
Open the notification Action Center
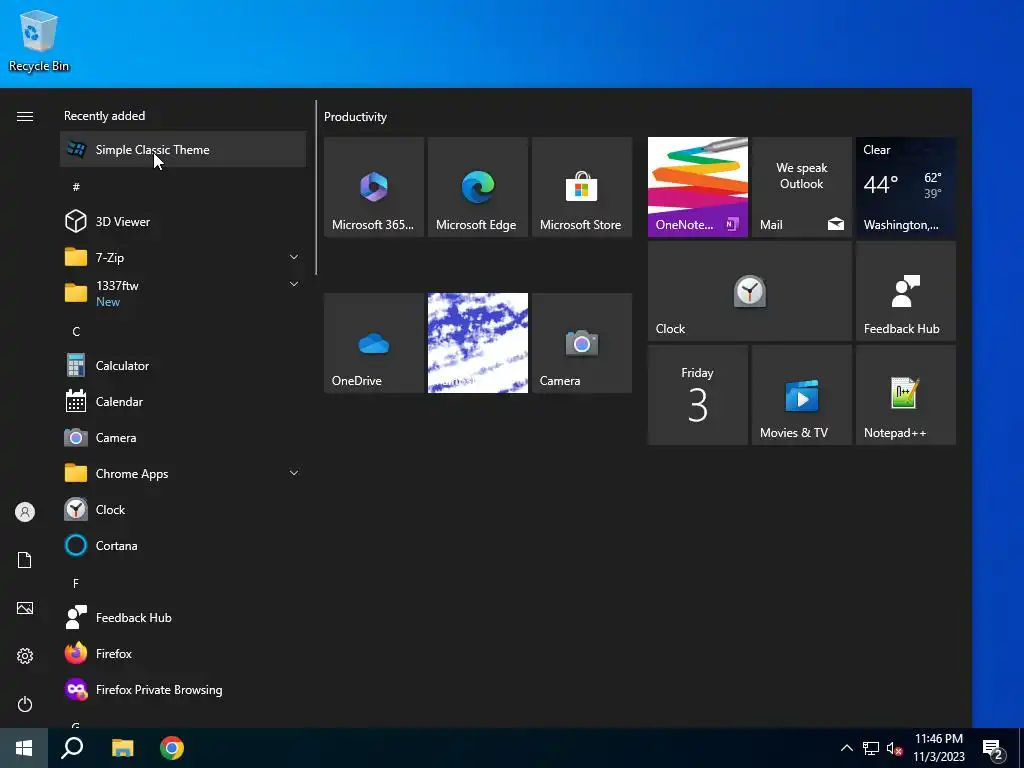point(993,748)
